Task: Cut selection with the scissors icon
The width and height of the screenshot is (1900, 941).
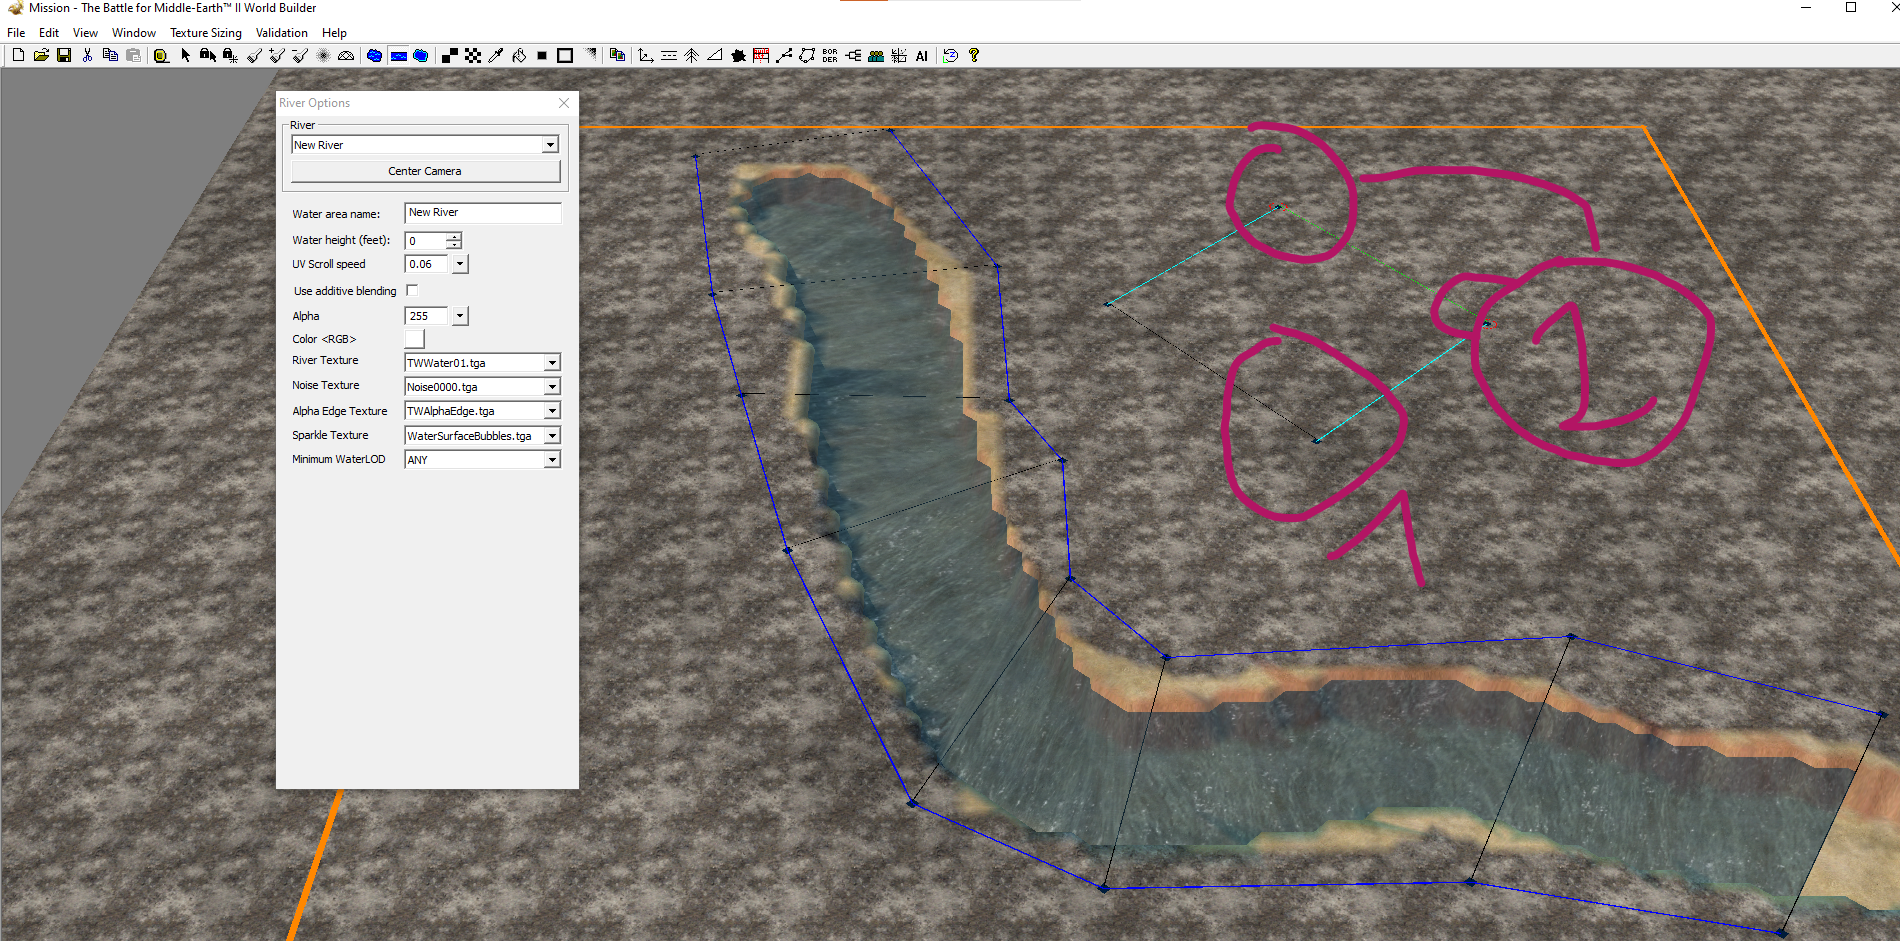Action: click(87, 55)
